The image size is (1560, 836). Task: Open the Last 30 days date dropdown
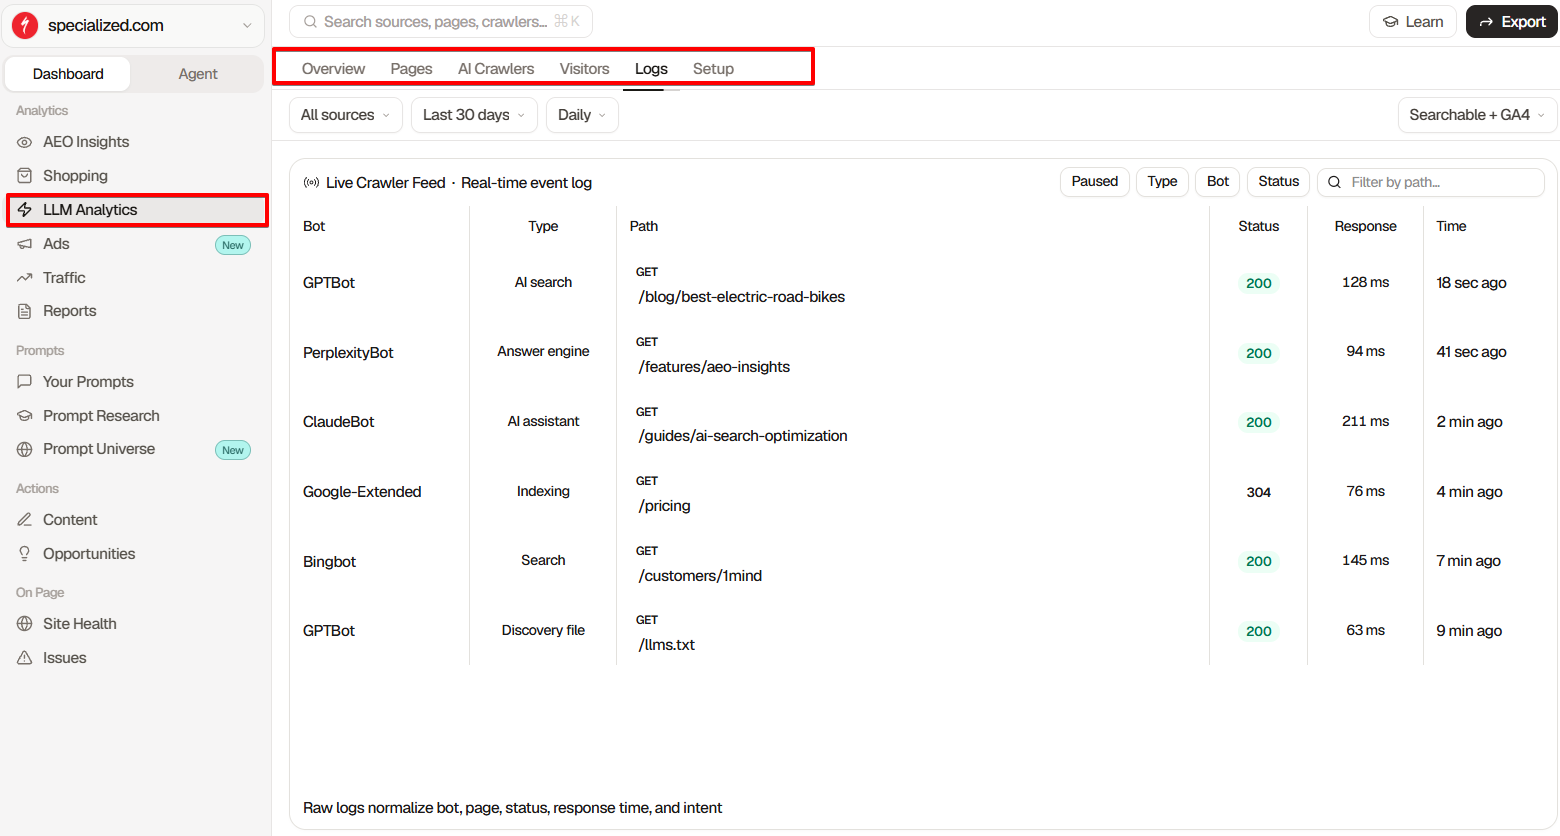click(x=474, y=115)
